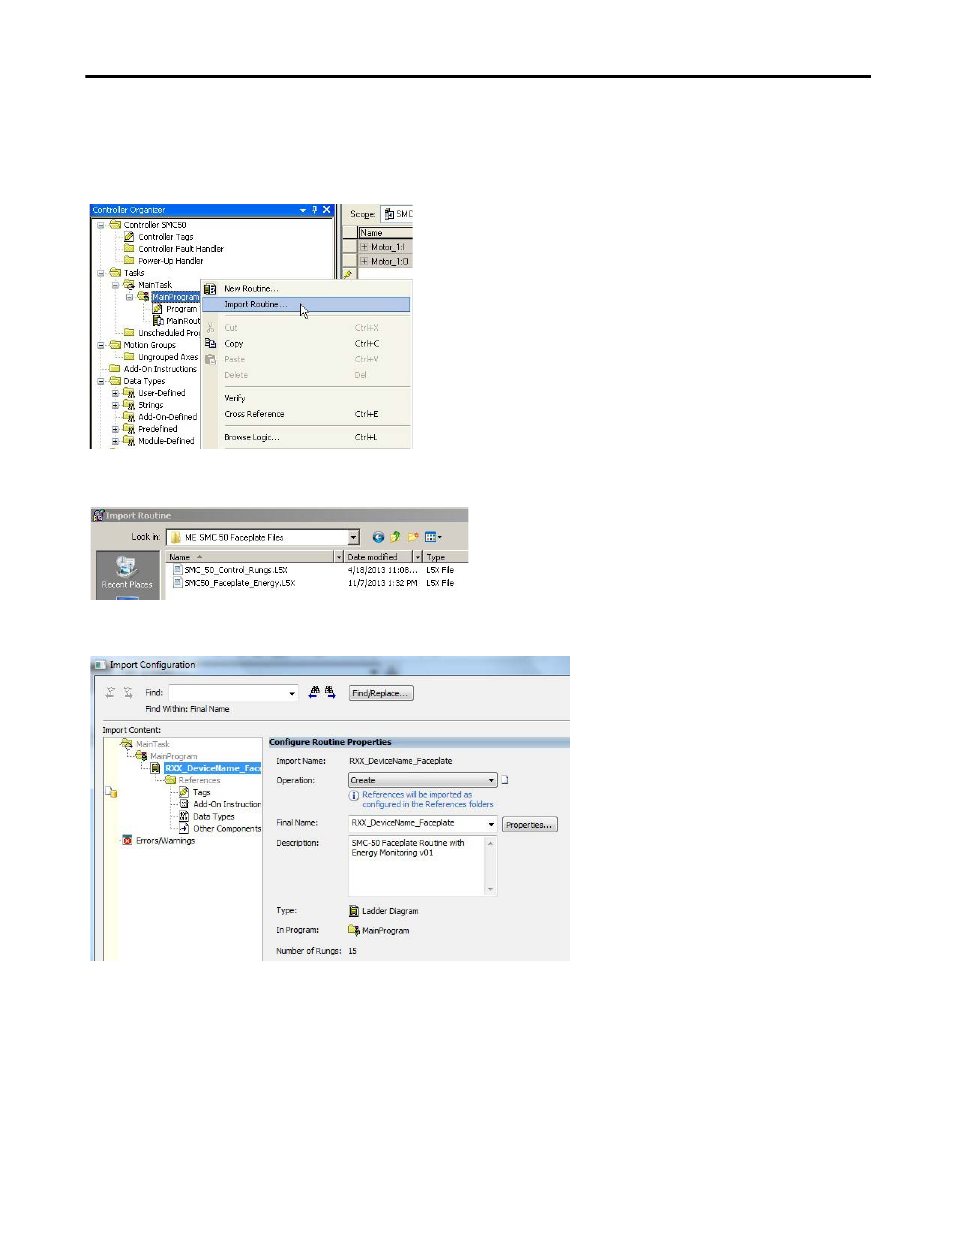Click the Find Previous binoculars icon

click(314, 692)
